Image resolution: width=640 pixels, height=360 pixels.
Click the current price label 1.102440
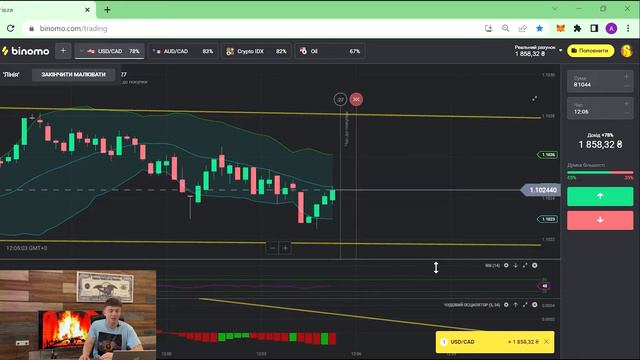[x=542, y=190]
